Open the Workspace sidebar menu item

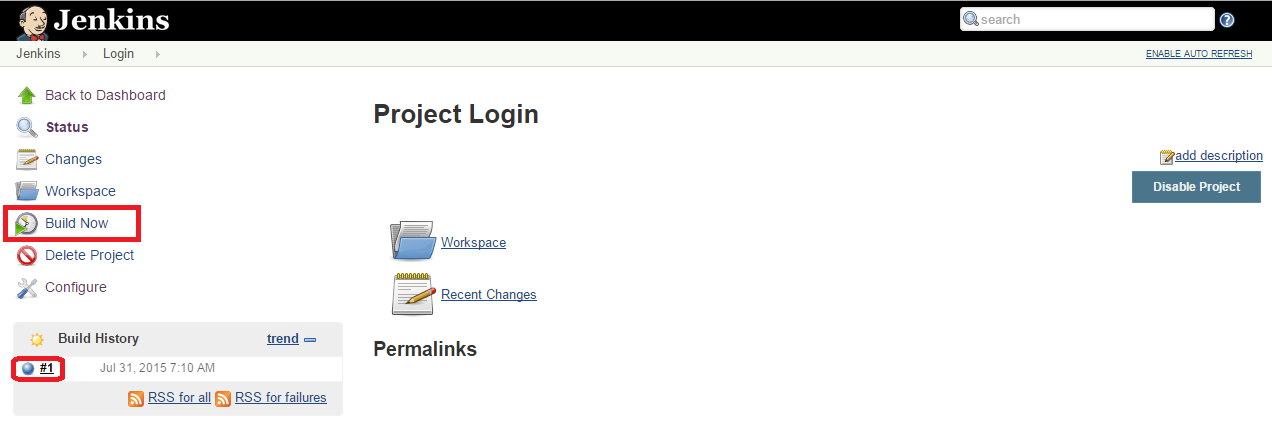click(x=80, y=191)
